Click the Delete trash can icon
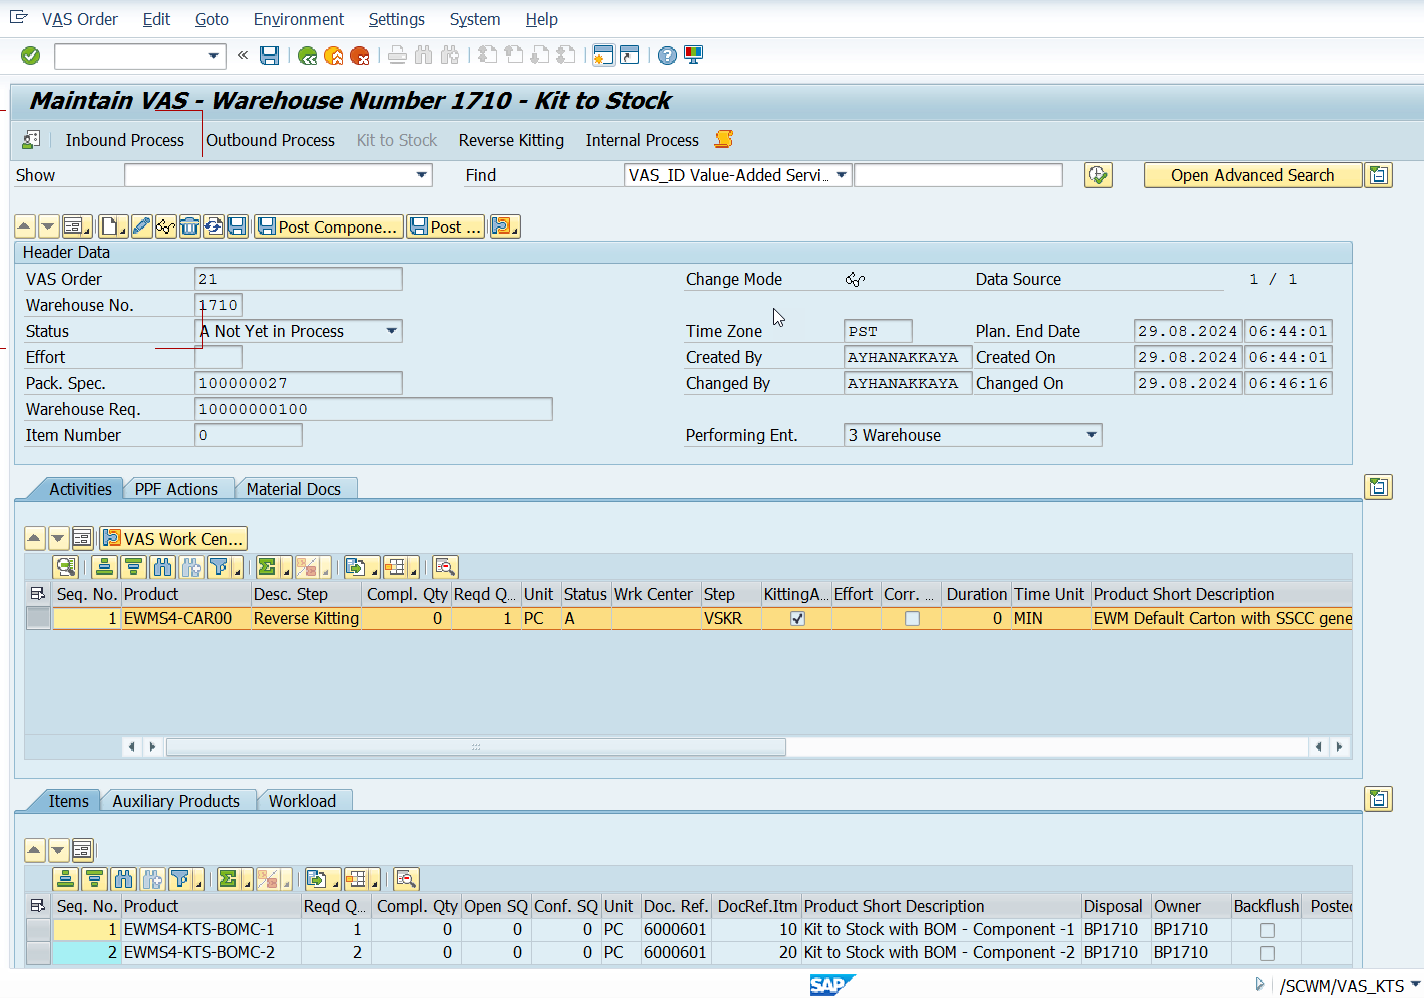This screenshot has height=998, width=1424. (x=189, y=227)
